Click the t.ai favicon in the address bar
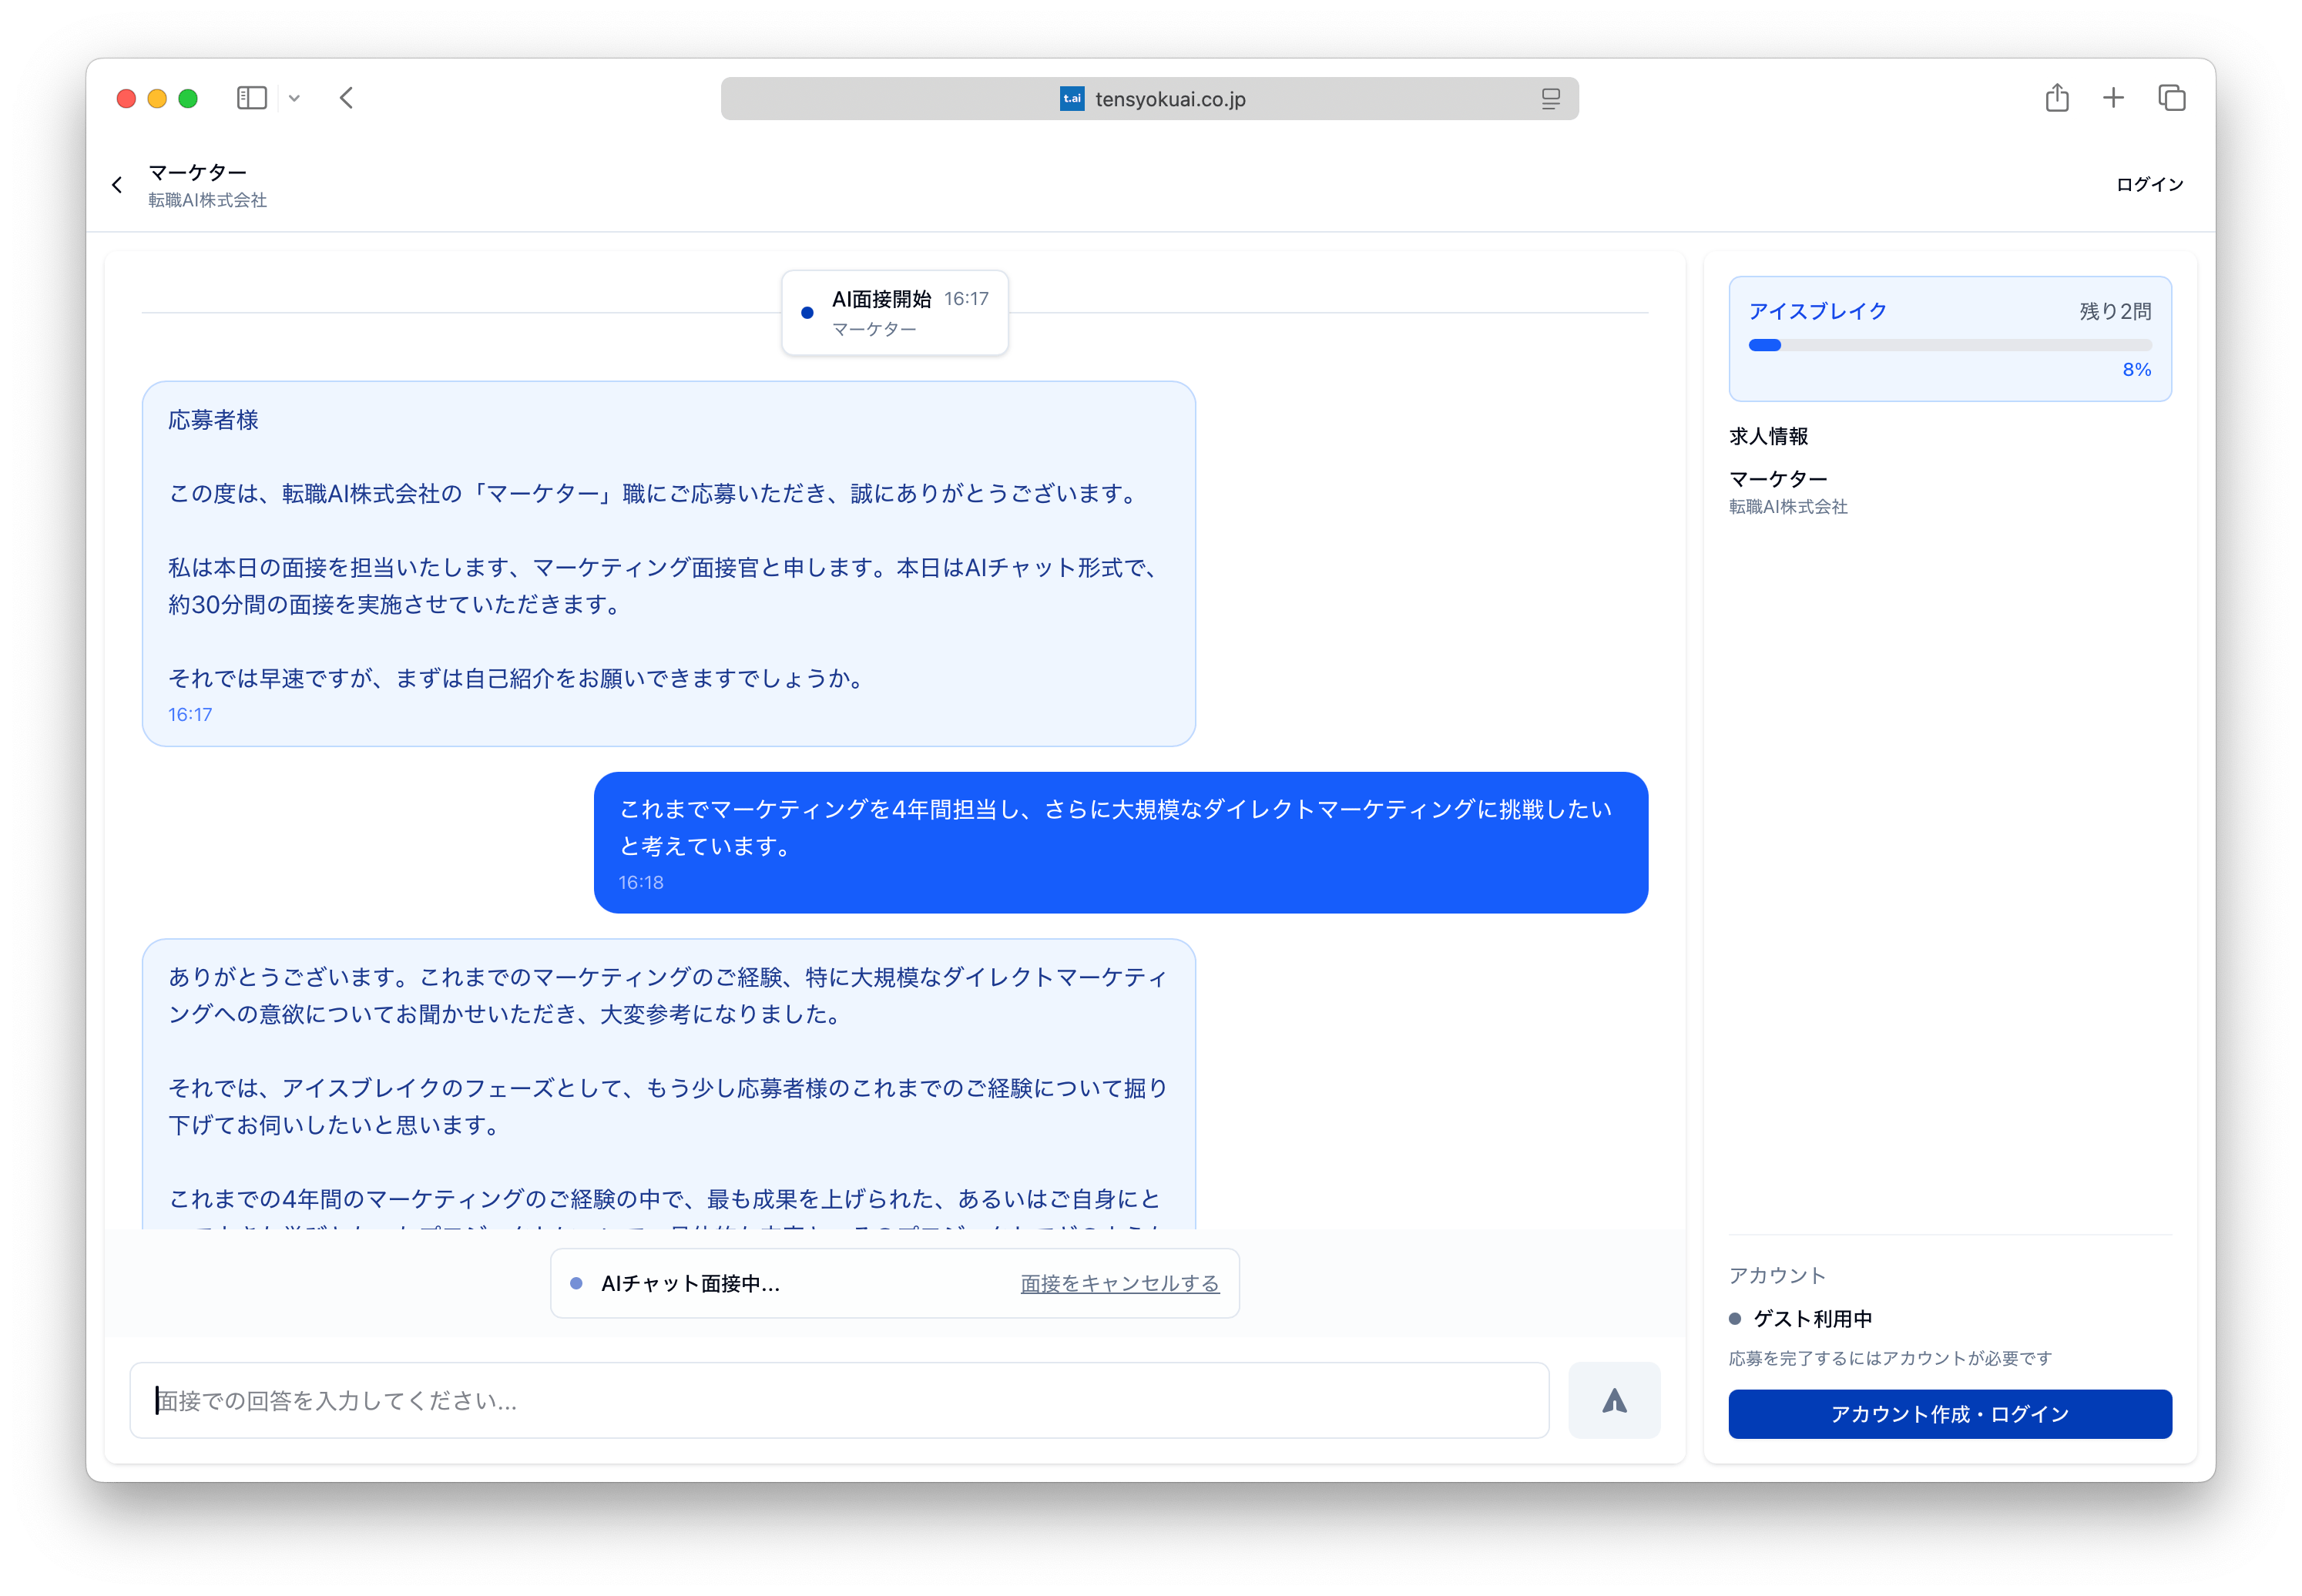The image size is (2302, 1596). pyautogui.click(x=1071, y=98)
